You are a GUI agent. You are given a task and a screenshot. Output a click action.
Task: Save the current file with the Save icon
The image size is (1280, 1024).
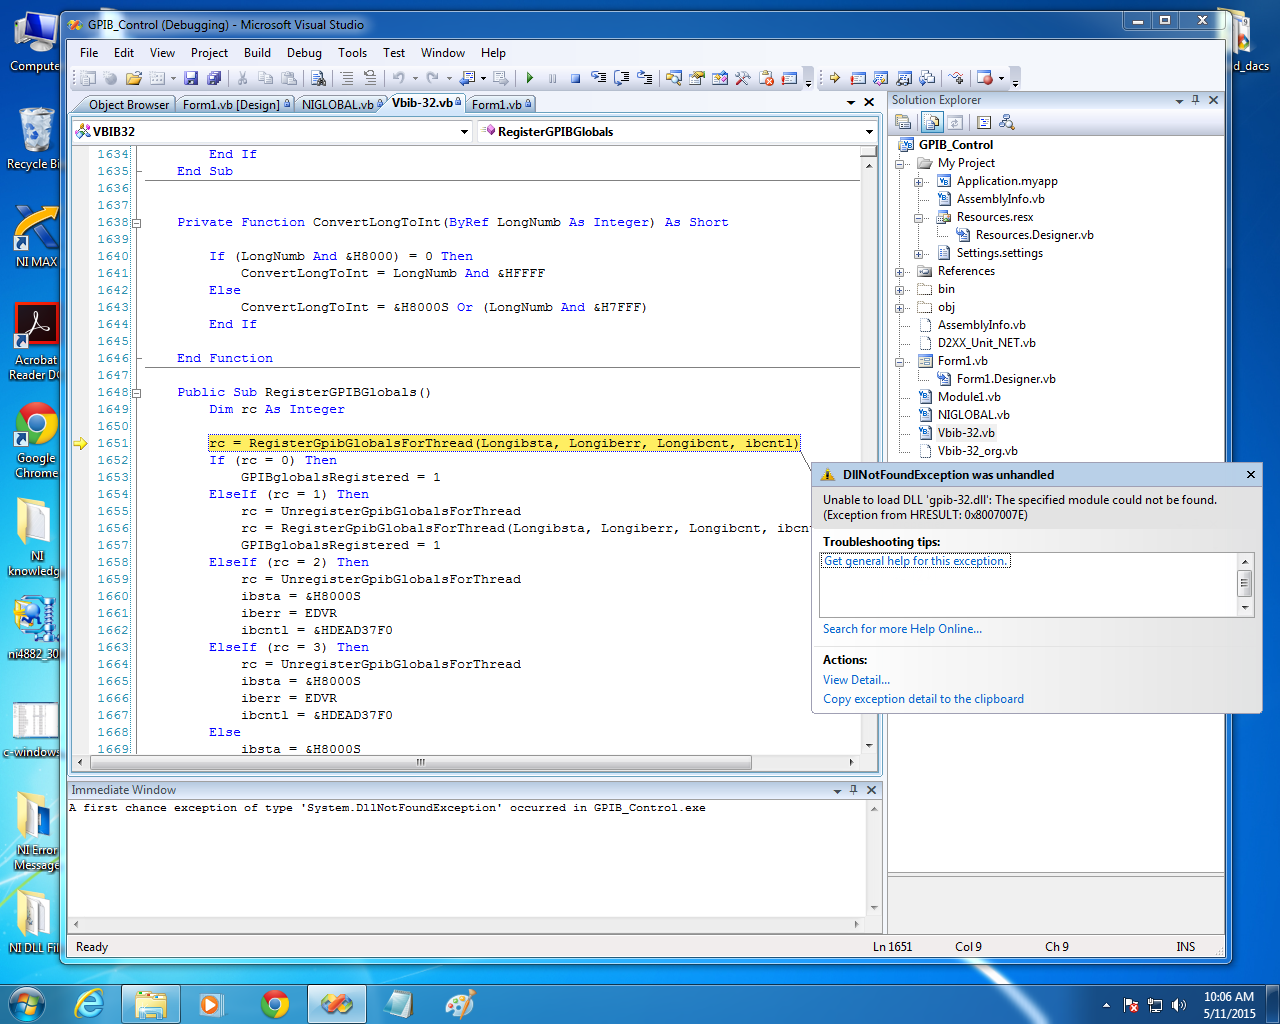pyautogui.click(x=191, y=78)
